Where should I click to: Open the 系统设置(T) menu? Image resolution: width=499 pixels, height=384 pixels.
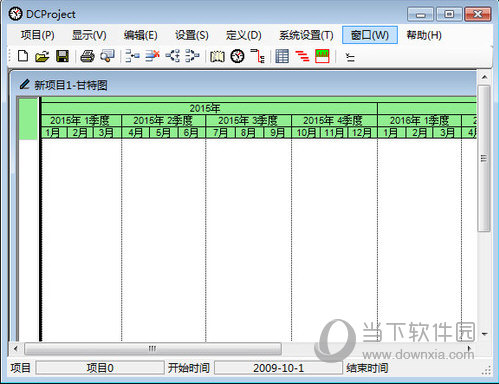pos(306,35)
